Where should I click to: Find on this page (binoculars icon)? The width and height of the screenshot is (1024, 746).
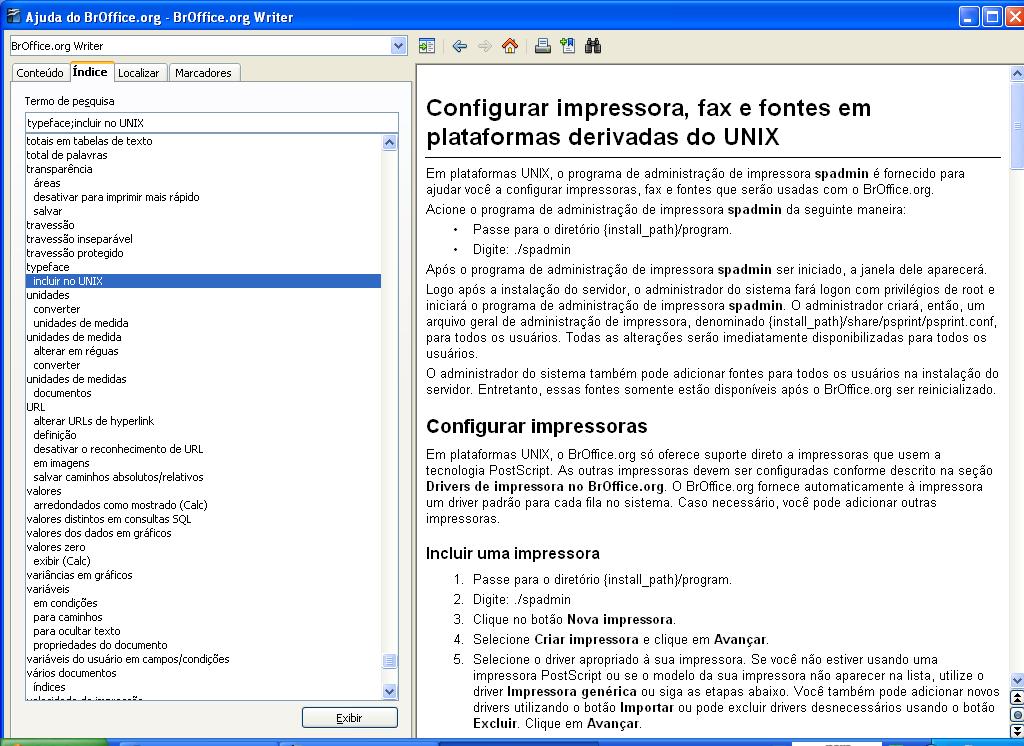593,46
